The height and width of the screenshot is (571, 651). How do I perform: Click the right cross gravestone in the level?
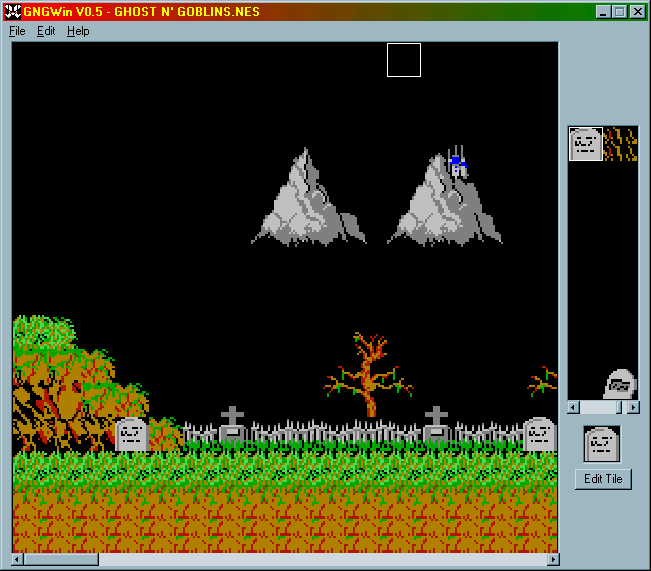click(436, 424)
